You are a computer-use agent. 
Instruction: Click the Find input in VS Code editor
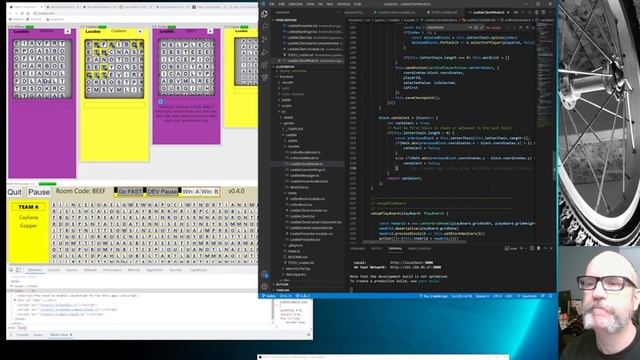point(446,27)
